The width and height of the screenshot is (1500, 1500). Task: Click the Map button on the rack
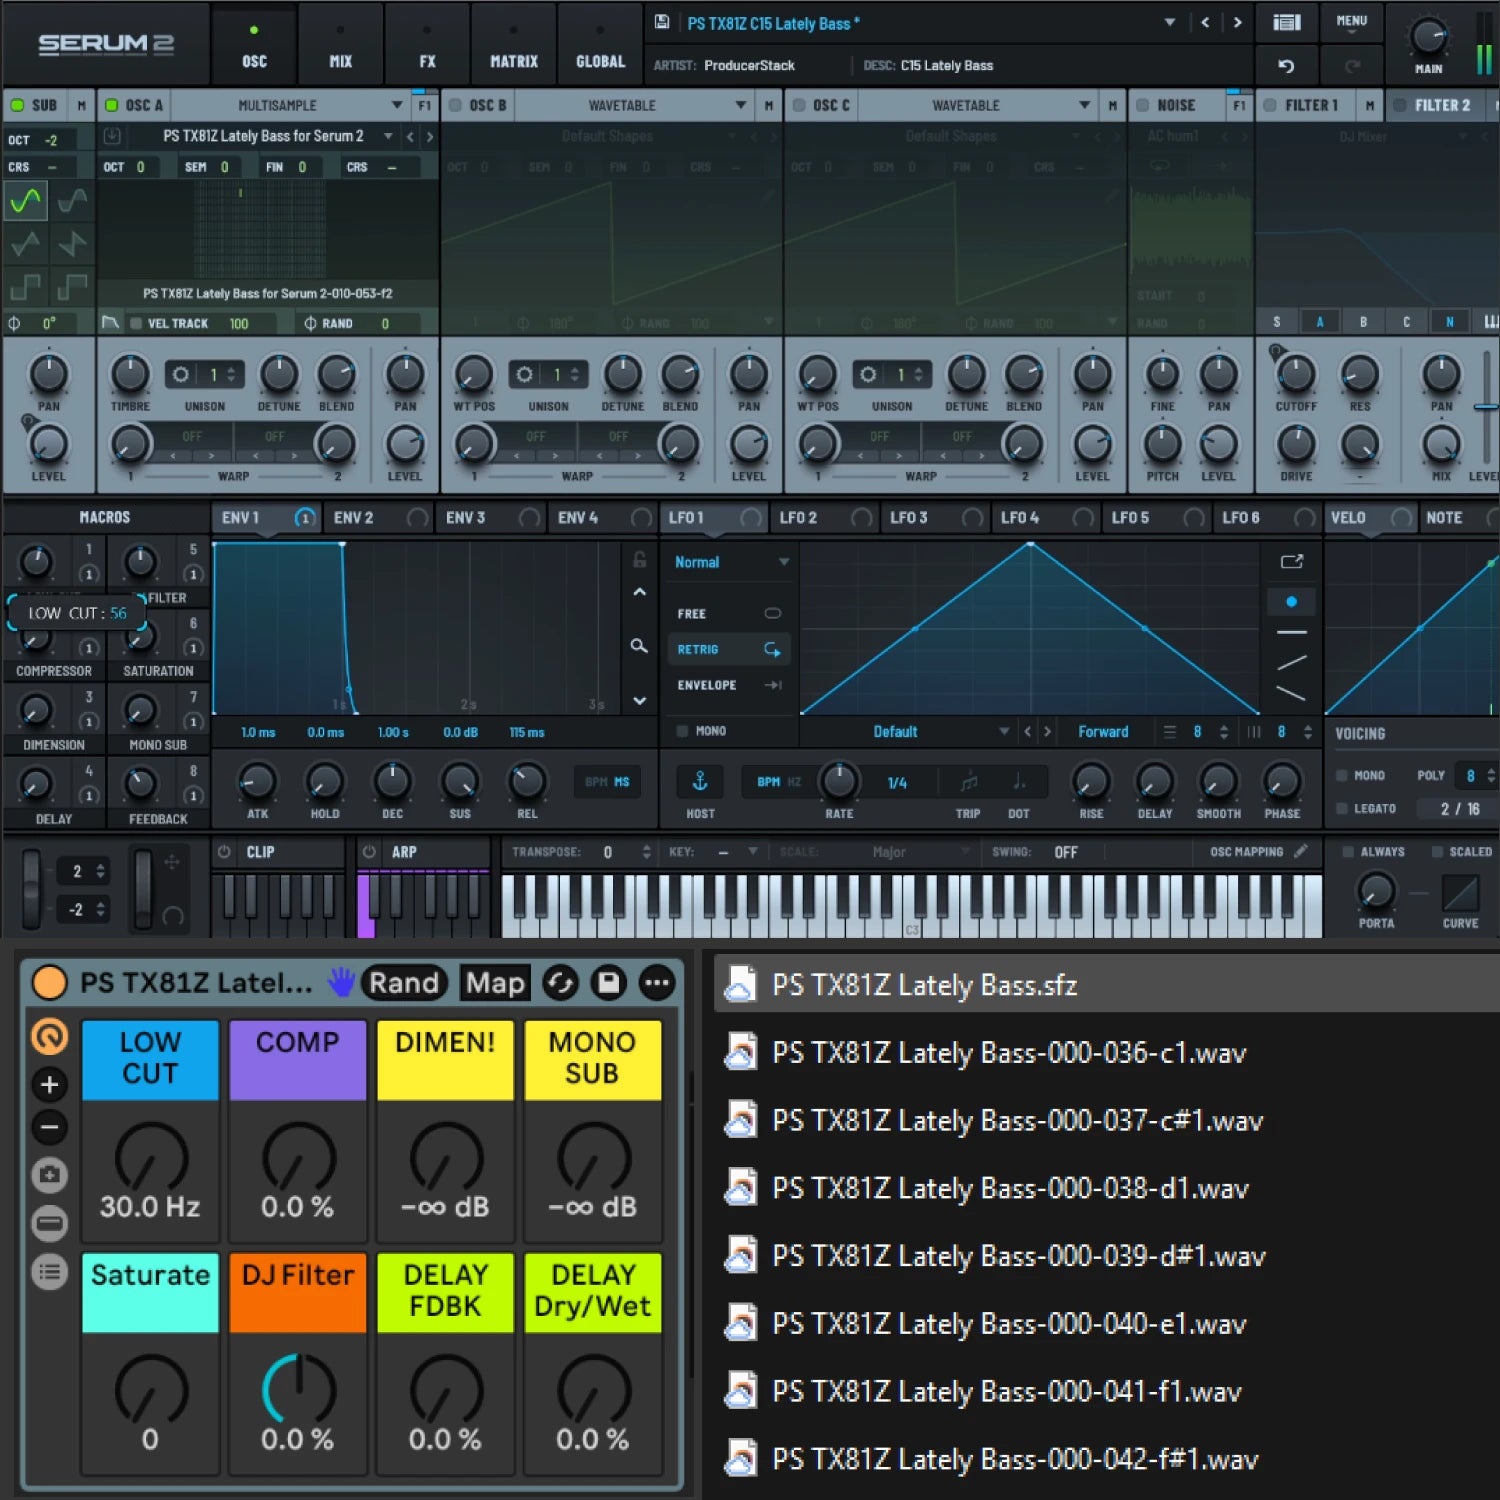(495, 983)
